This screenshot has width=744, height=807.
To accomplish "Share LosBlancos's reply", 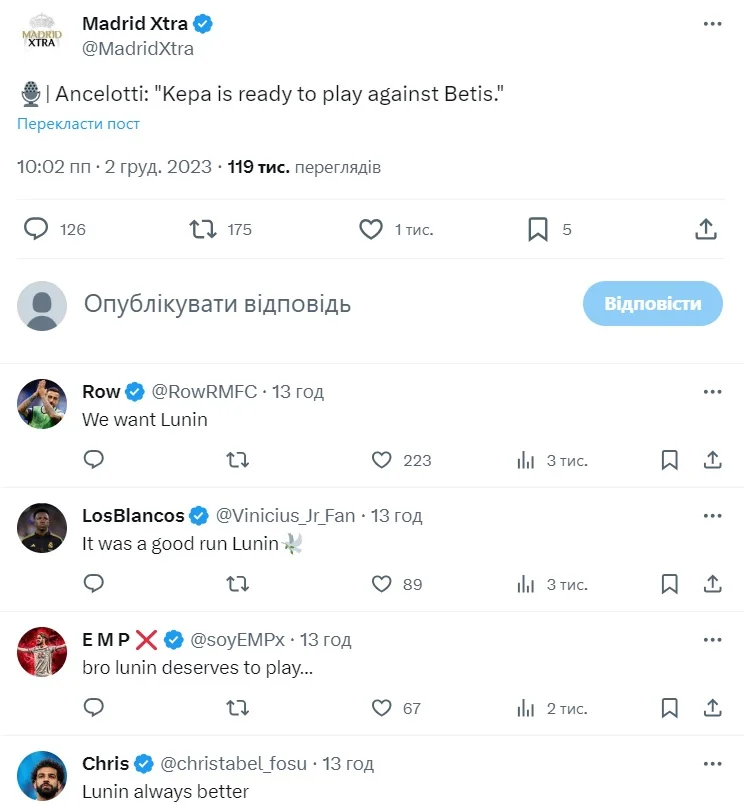I will 713,584.
